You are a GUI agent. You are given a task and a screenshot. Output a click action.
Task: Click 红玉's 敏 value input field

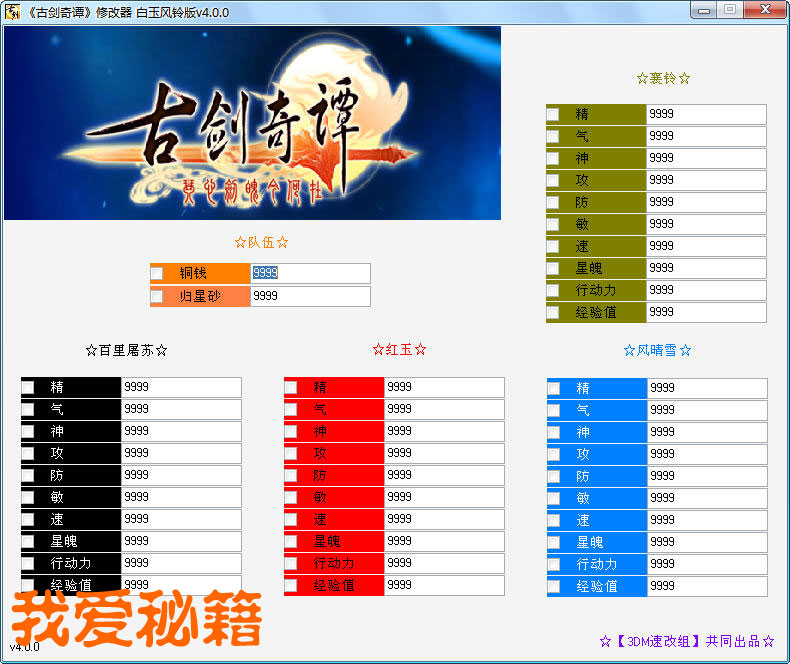[x=444, y=497]
